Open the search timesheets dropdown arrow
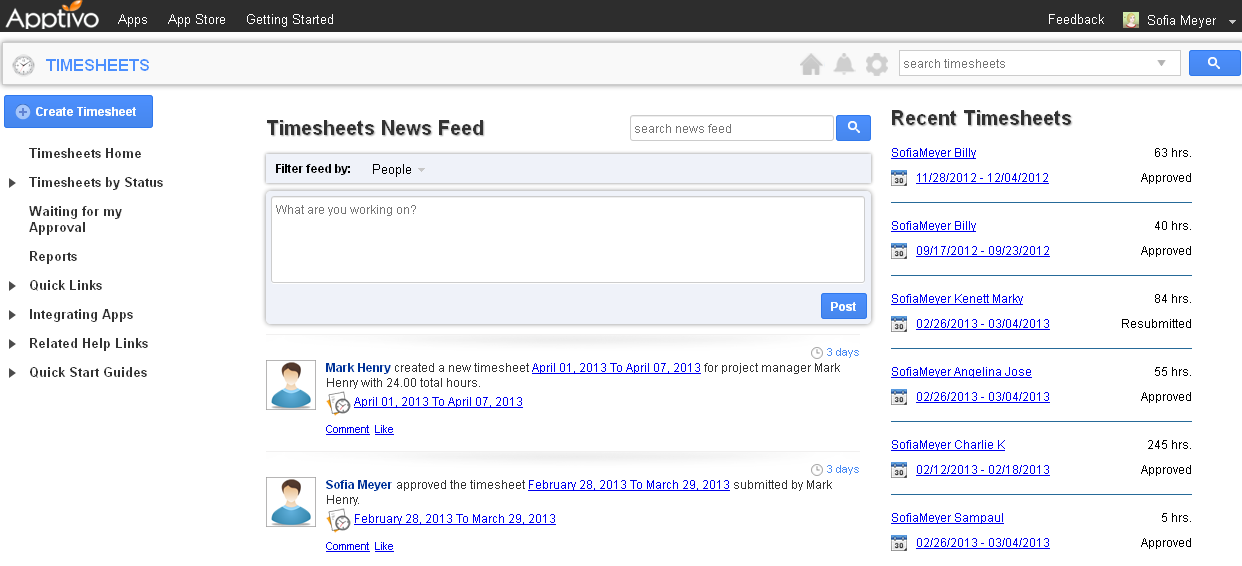Image resolution: width=1242 pixels, height=566 pixels. point(1161,64)
